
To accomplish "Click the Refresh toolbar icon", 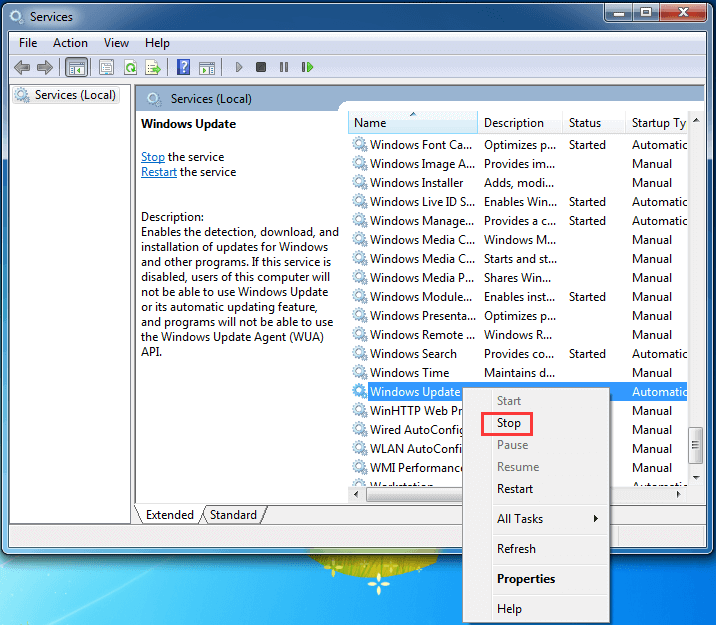I will (x=130, y=68).
